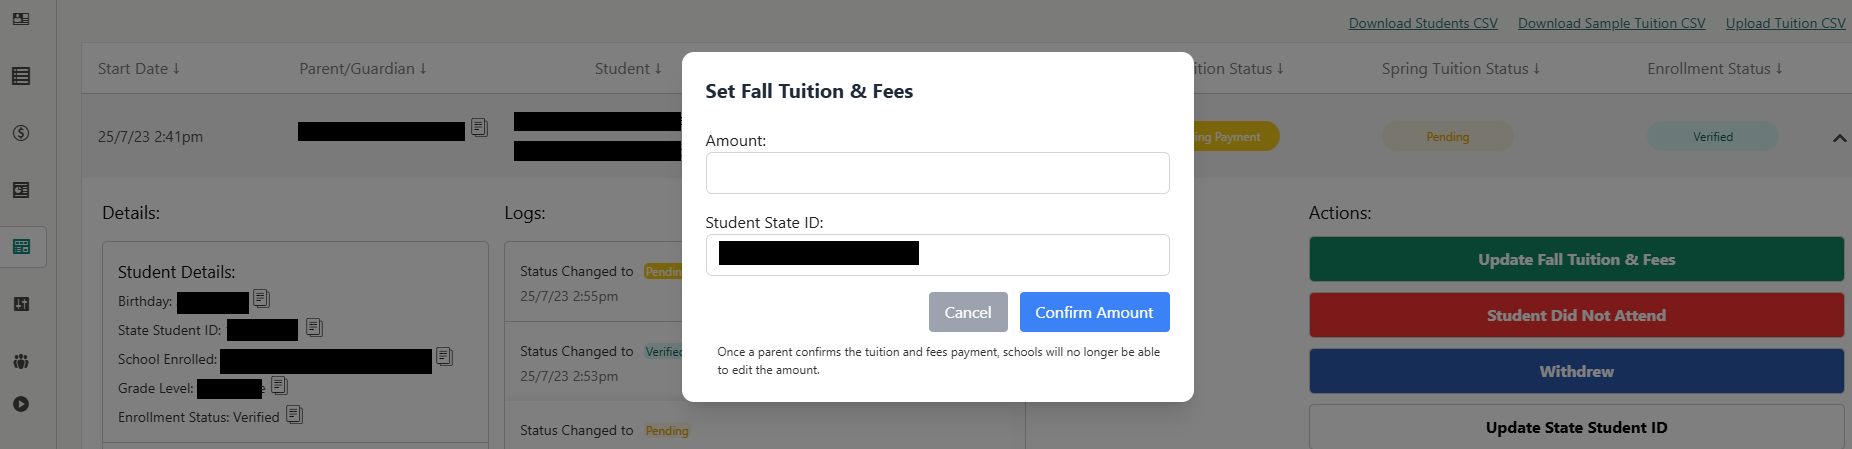Click the Amount input field
The image size is (1852, 449).
click(937, 173)
